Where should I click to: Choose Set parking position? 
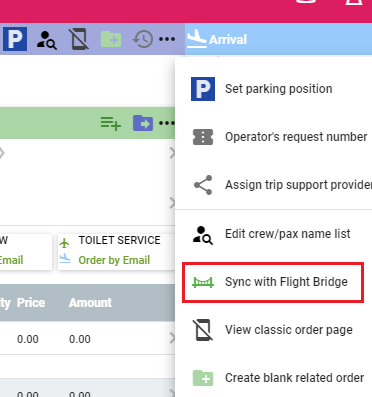point(273,89)
